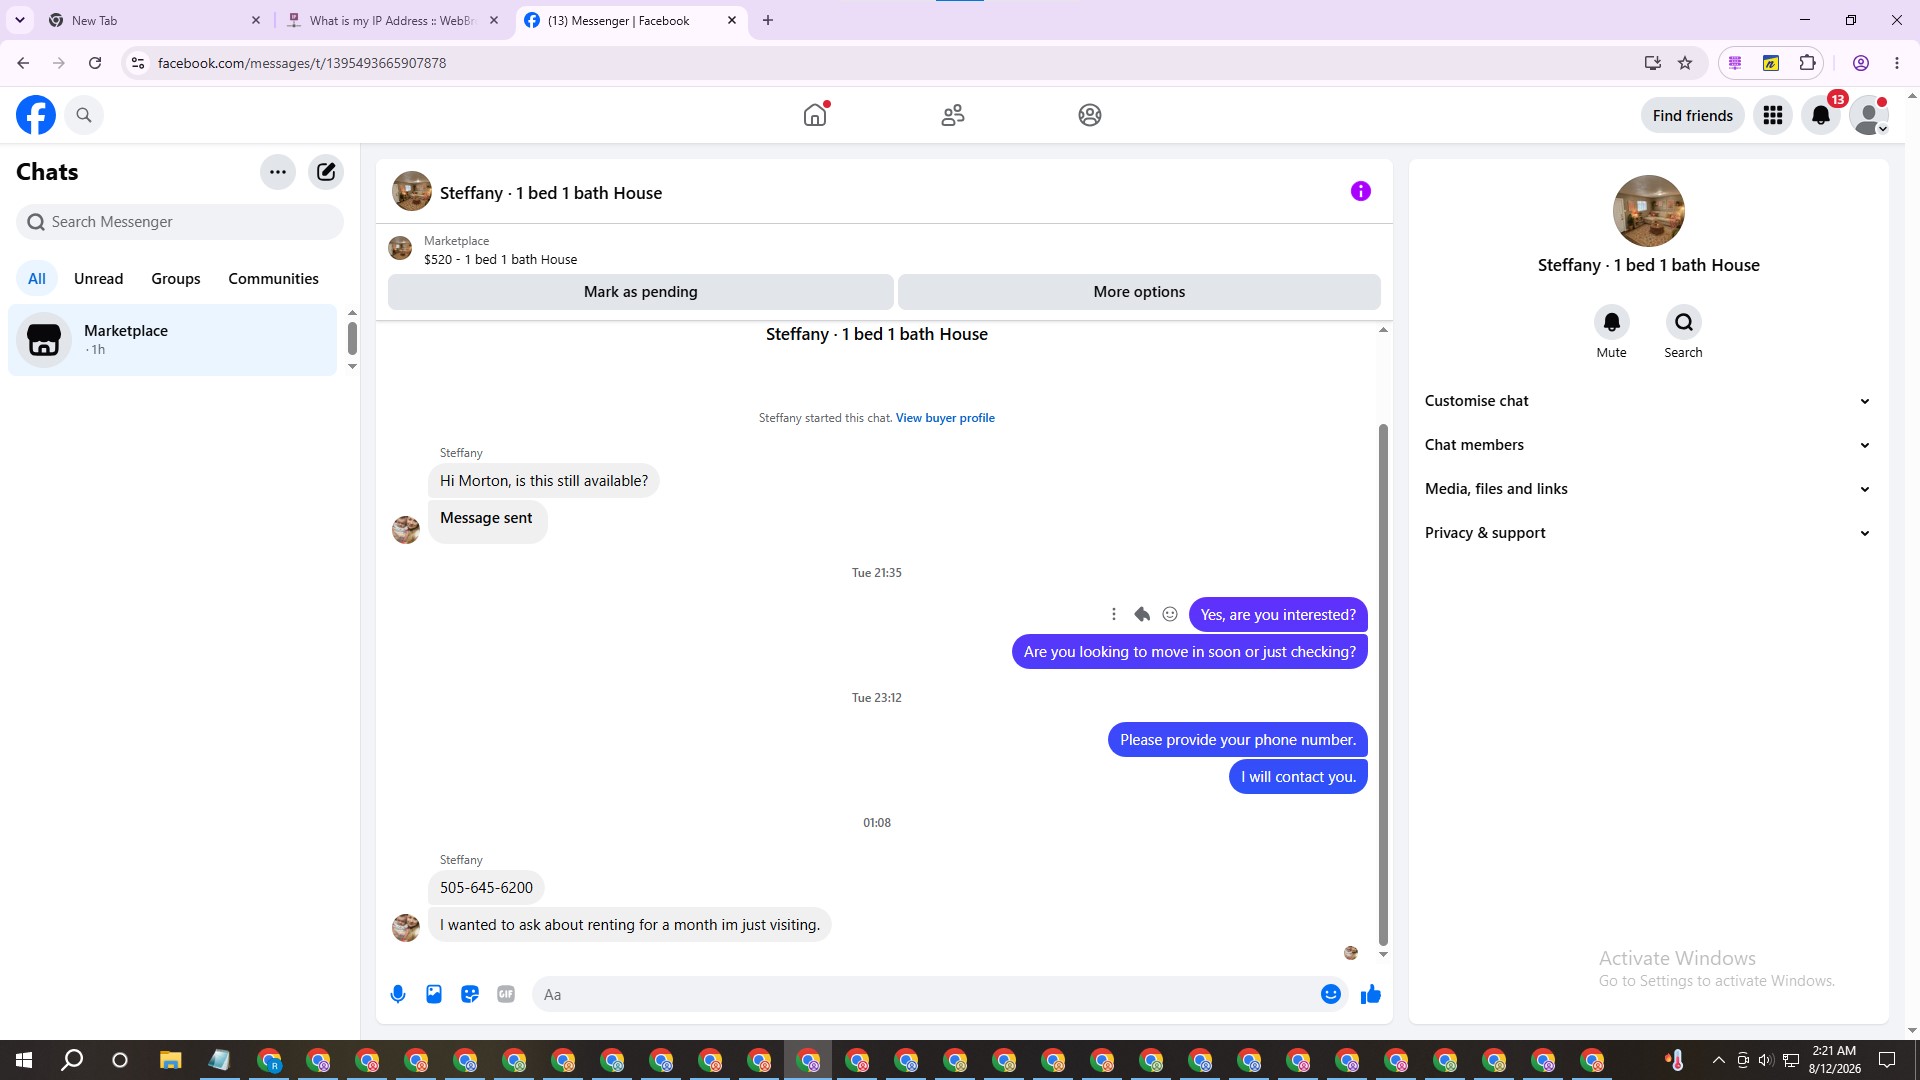The image size is (1920, 1080).
Task: Click Mark as pending button
Action: click(x=640, y=292)
